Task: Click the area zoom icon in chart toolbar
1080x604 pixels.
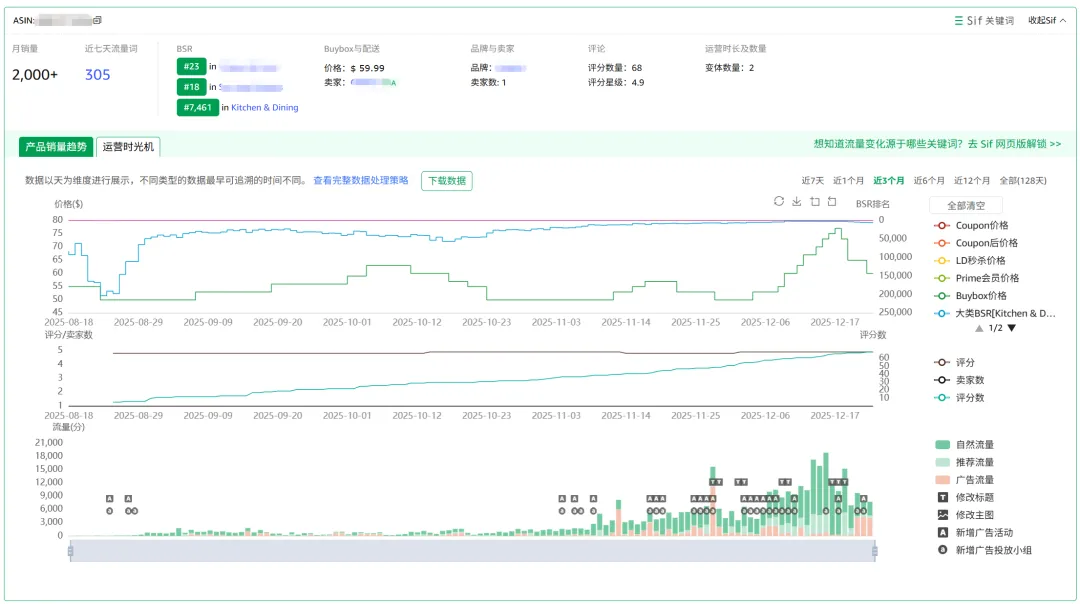Action: 814,201
